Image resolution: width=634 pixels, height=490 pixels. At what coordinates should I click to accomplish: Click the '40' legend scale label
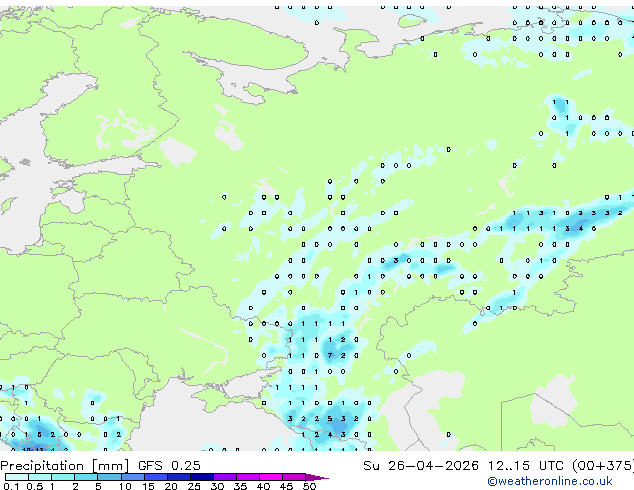point(263,486)
